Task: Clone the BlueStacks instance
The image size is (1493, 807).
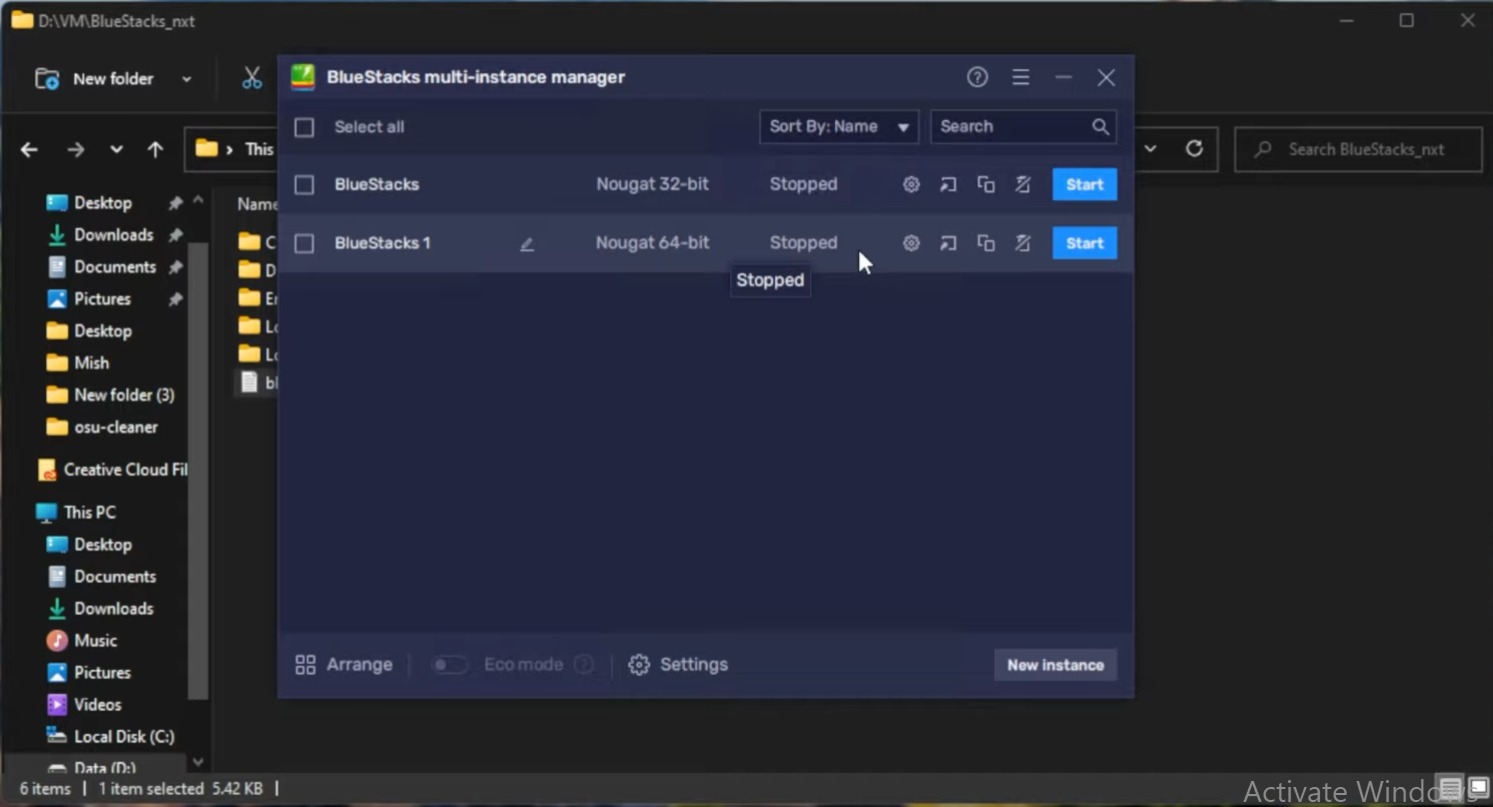Action: pyautogui.click(x=986, y=185)
